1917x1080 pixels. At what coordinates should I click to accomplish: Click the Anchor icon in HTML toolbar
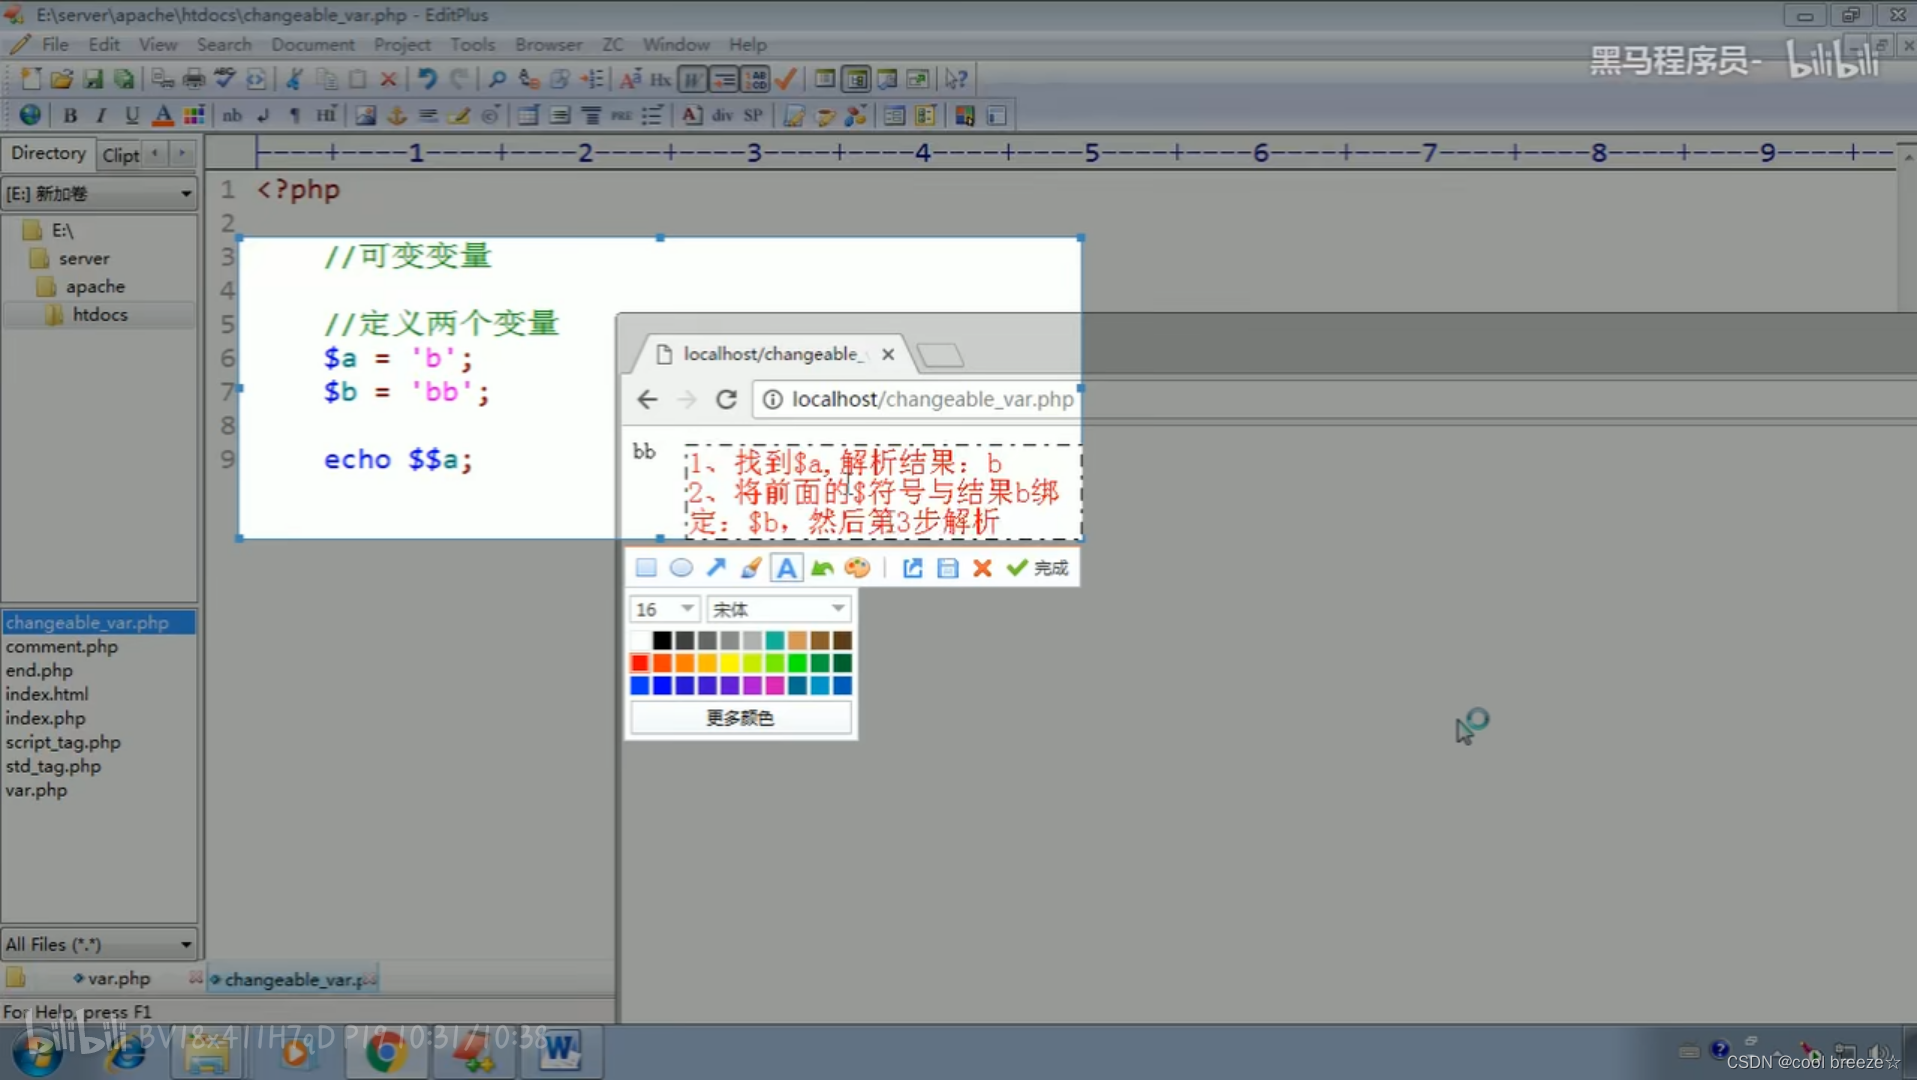point(397,115)
